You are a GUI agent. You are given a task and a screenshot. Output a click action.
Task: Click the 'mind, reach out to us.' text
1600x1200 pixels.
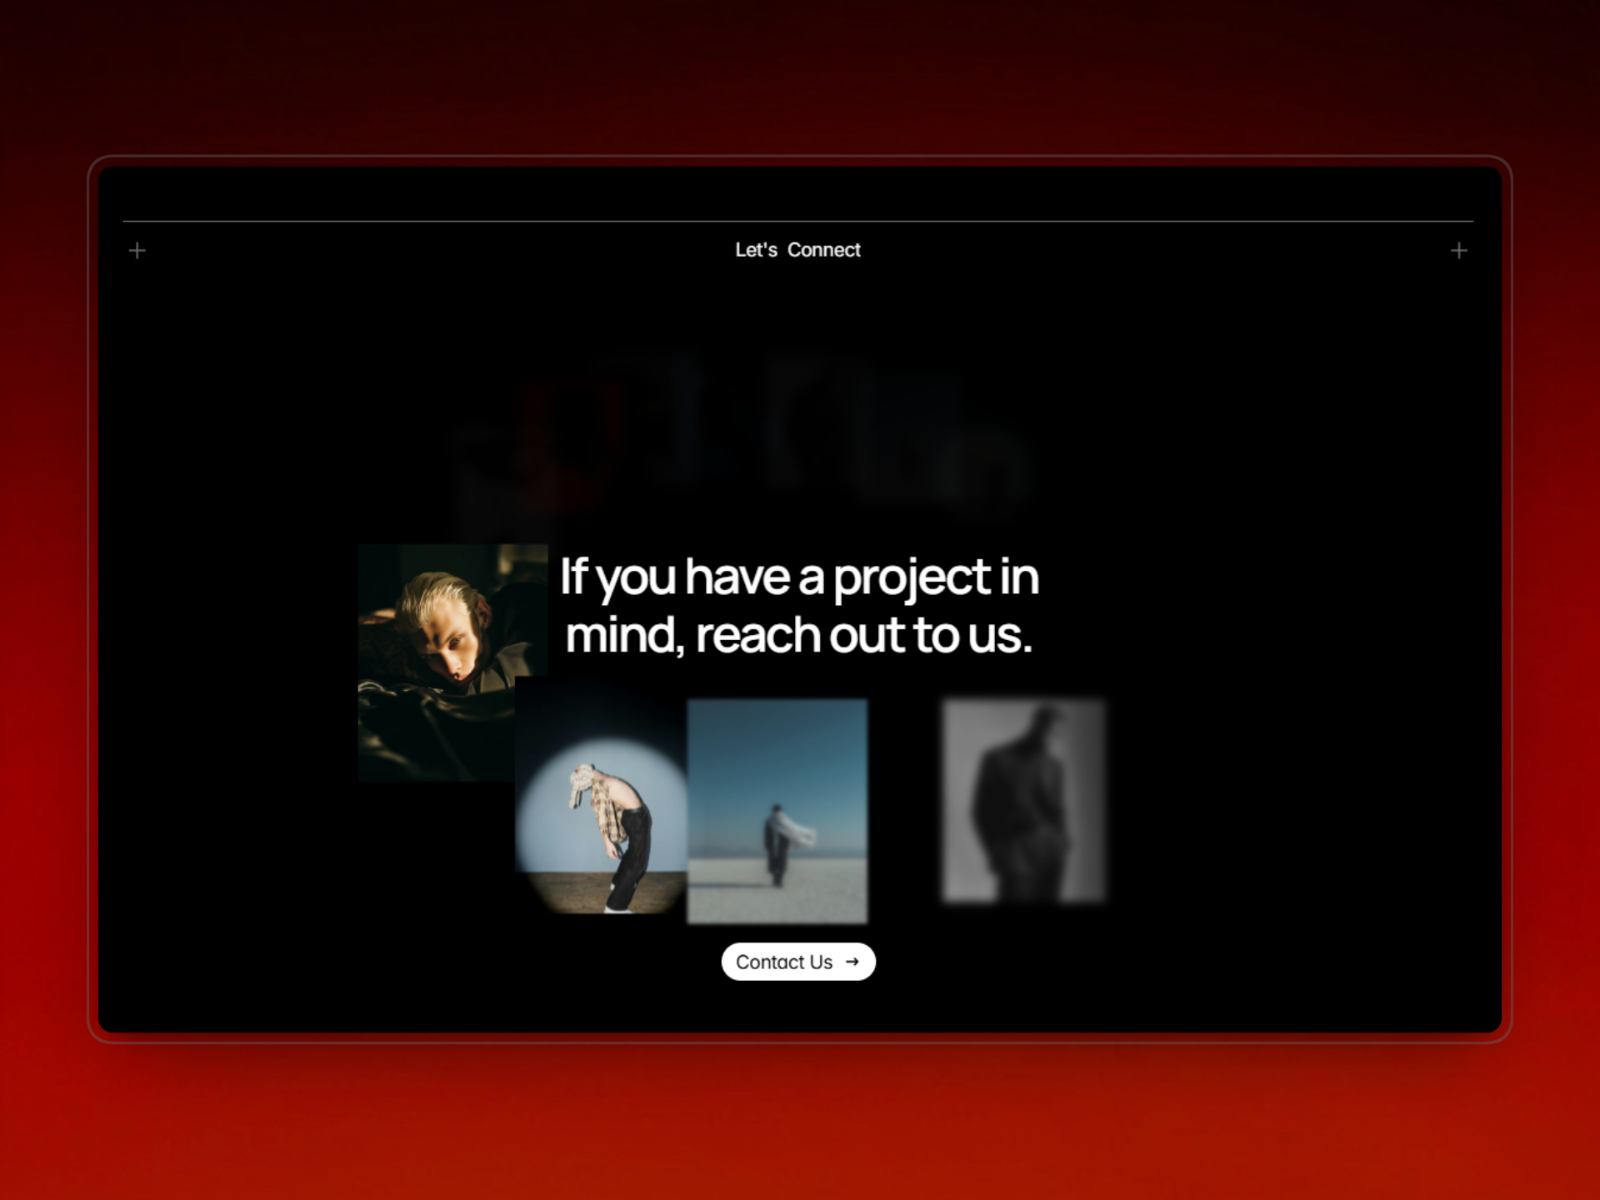coord(799,635)
